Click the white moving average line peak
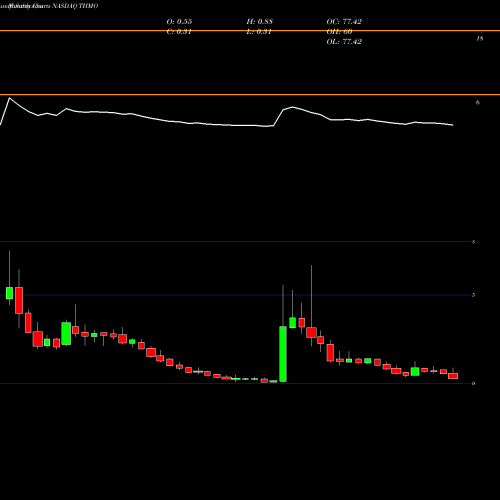The image size is (500, 500). point(9,98)
